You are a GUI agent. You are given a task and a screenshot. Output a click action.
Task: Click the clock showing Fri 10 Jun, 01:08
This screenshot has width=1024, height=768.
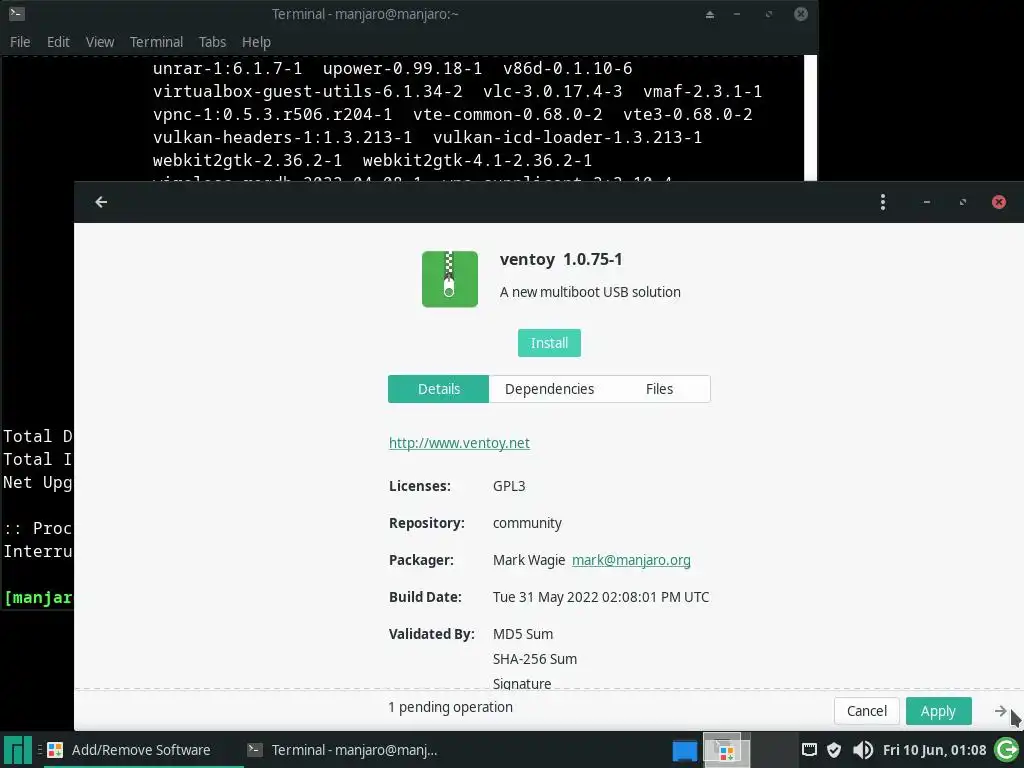coord(934,750)
